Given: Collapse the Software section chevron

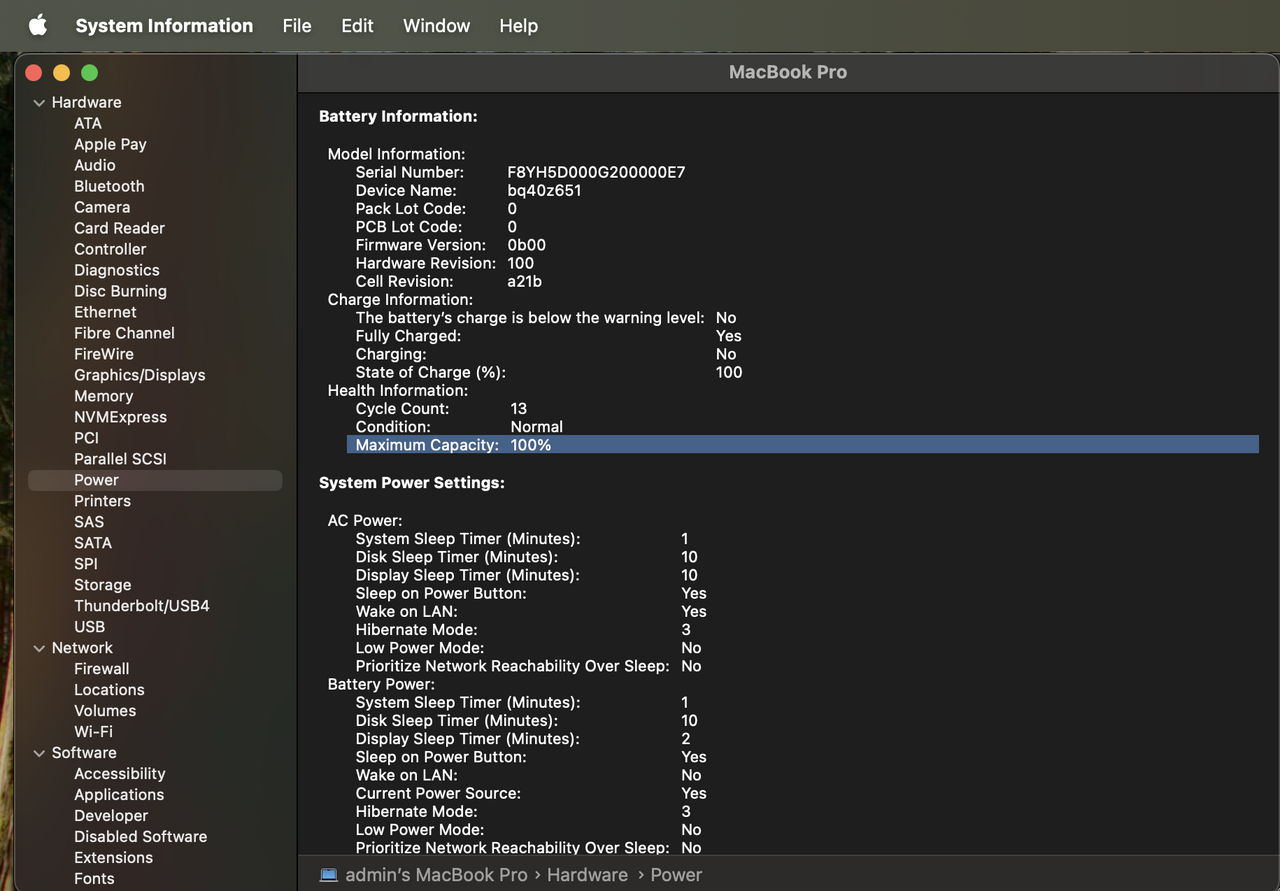Looking at the screenshot, I should [39, 754].
